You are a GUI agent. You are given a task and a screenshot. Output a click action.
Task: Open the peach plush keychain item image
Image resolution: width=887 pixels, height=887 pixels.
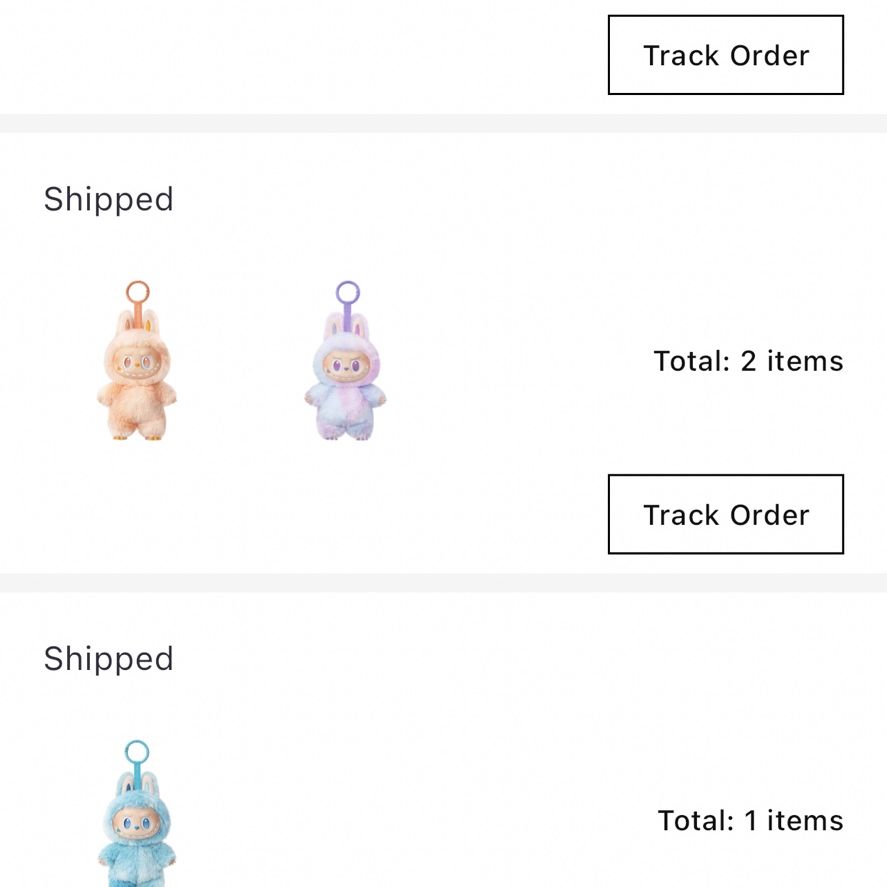[136, 360]
